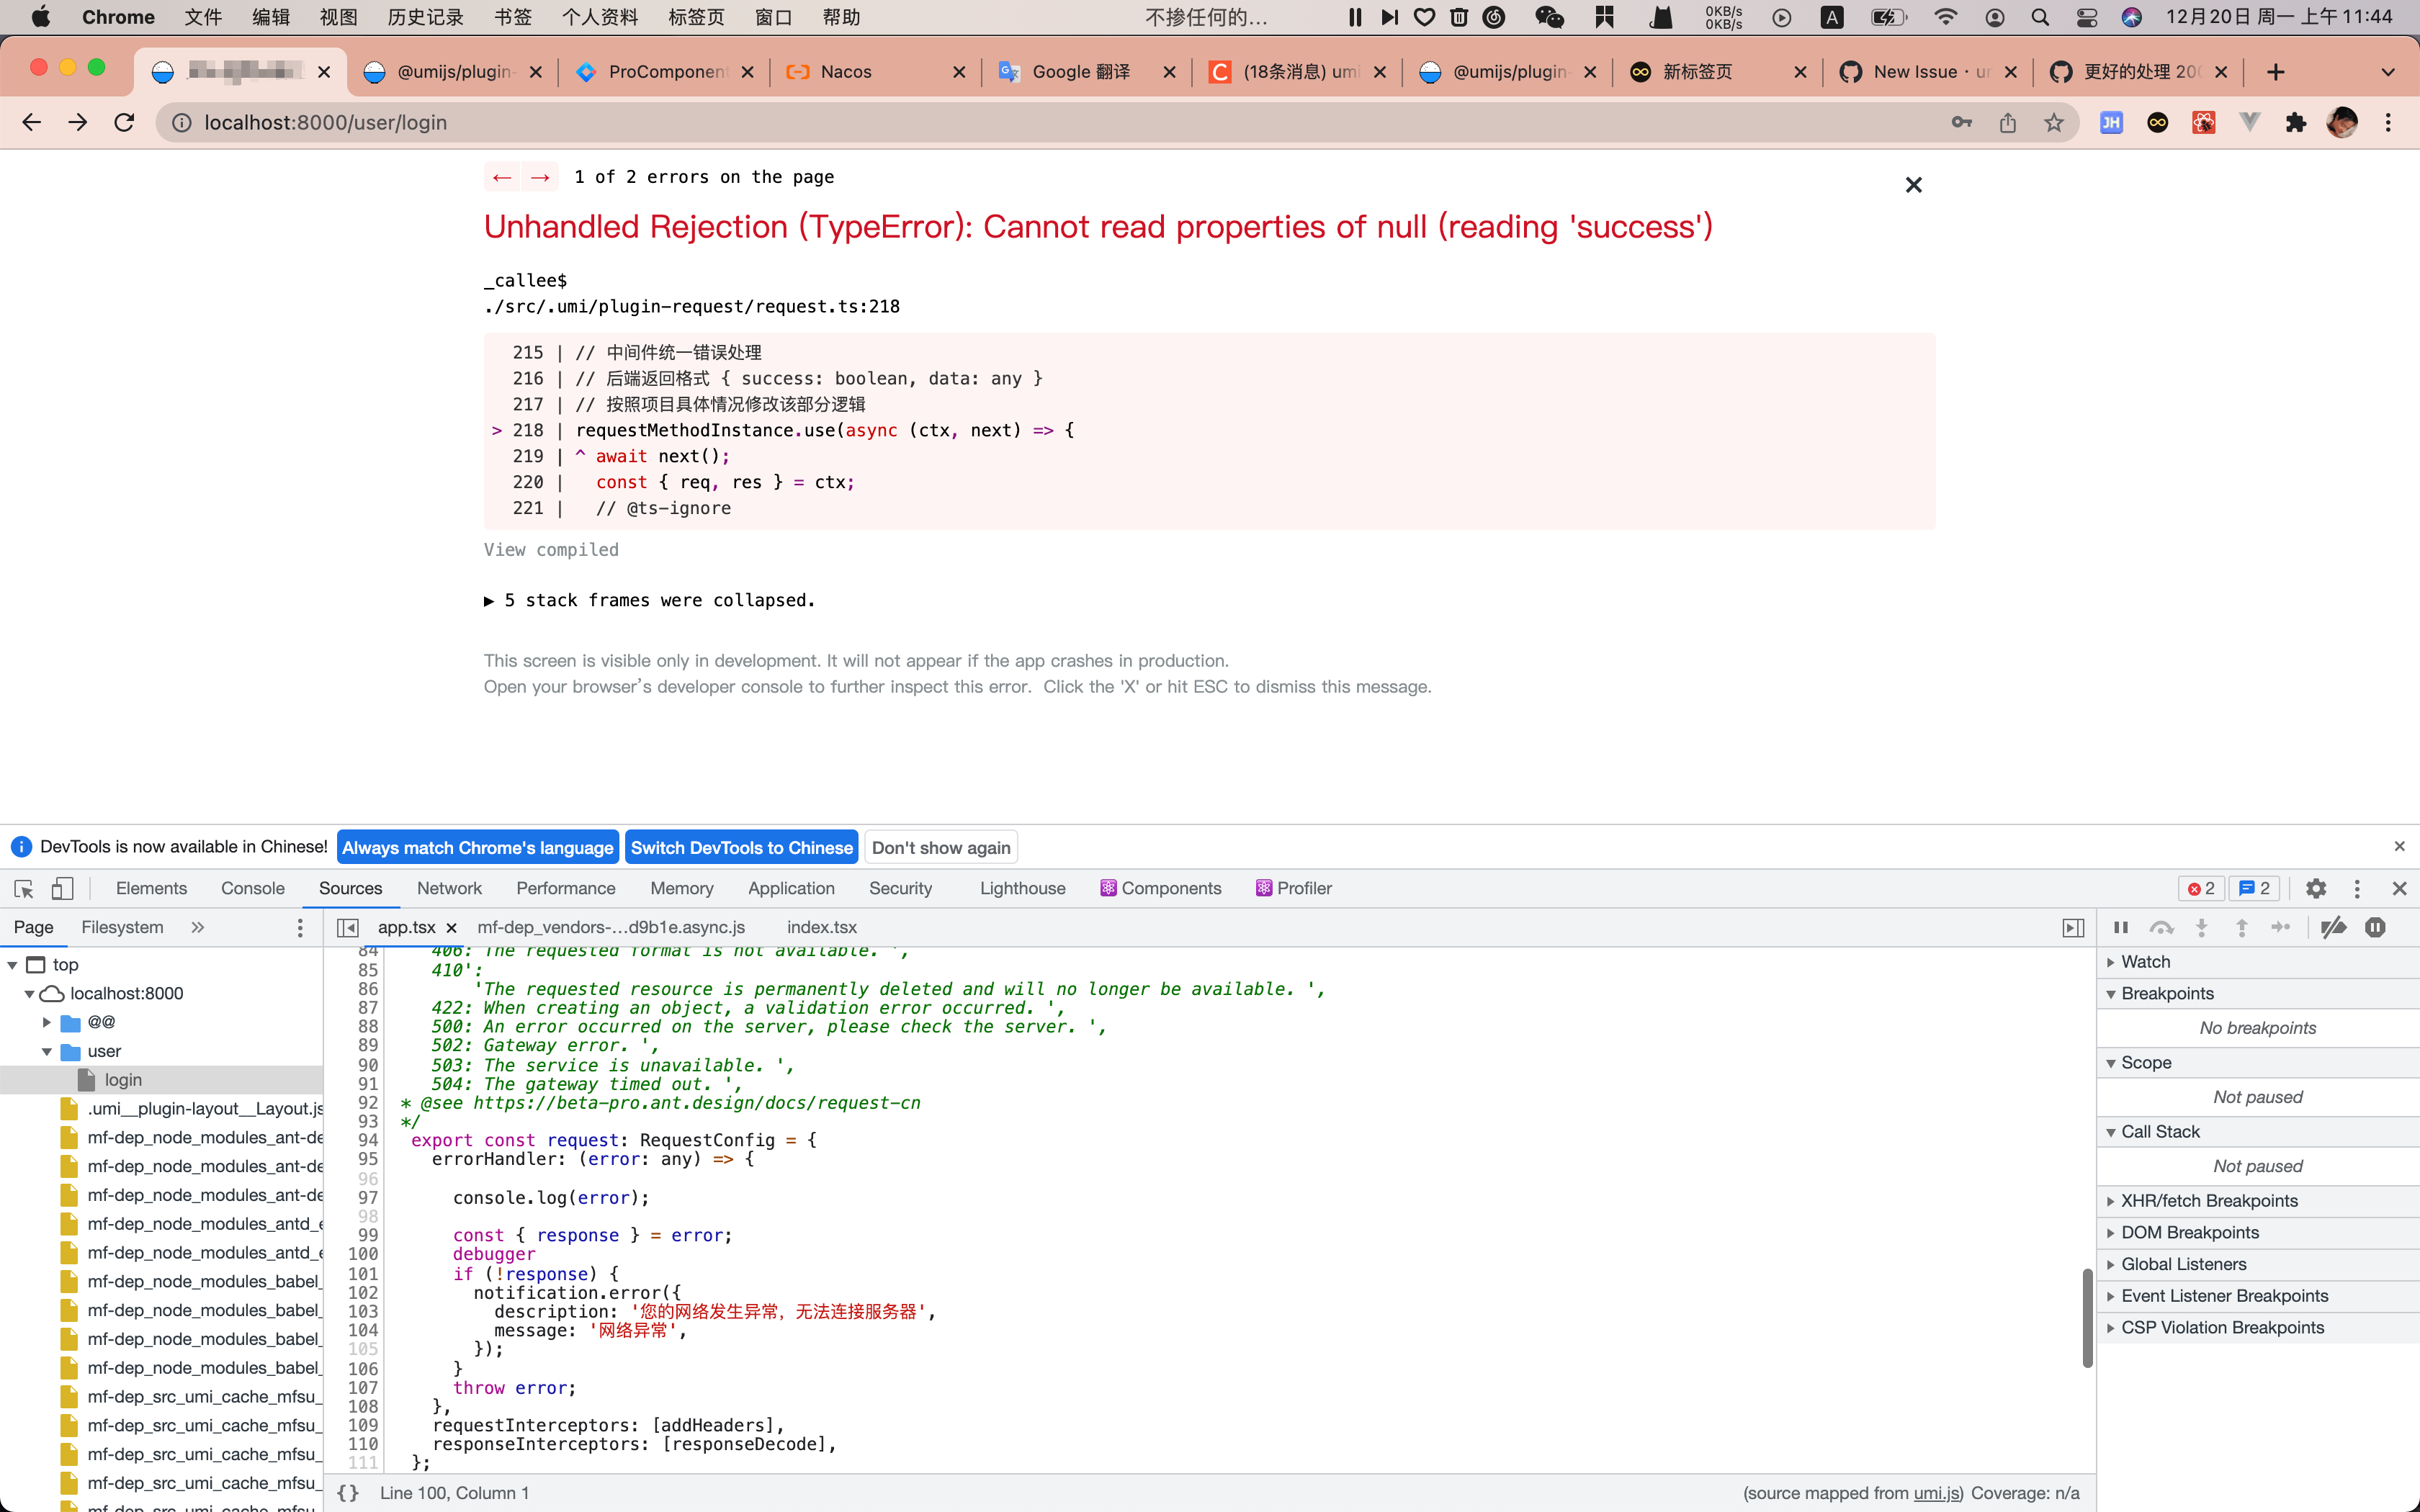
Task: Expand the @@ folder in file tree
Action: [46, 1022]
